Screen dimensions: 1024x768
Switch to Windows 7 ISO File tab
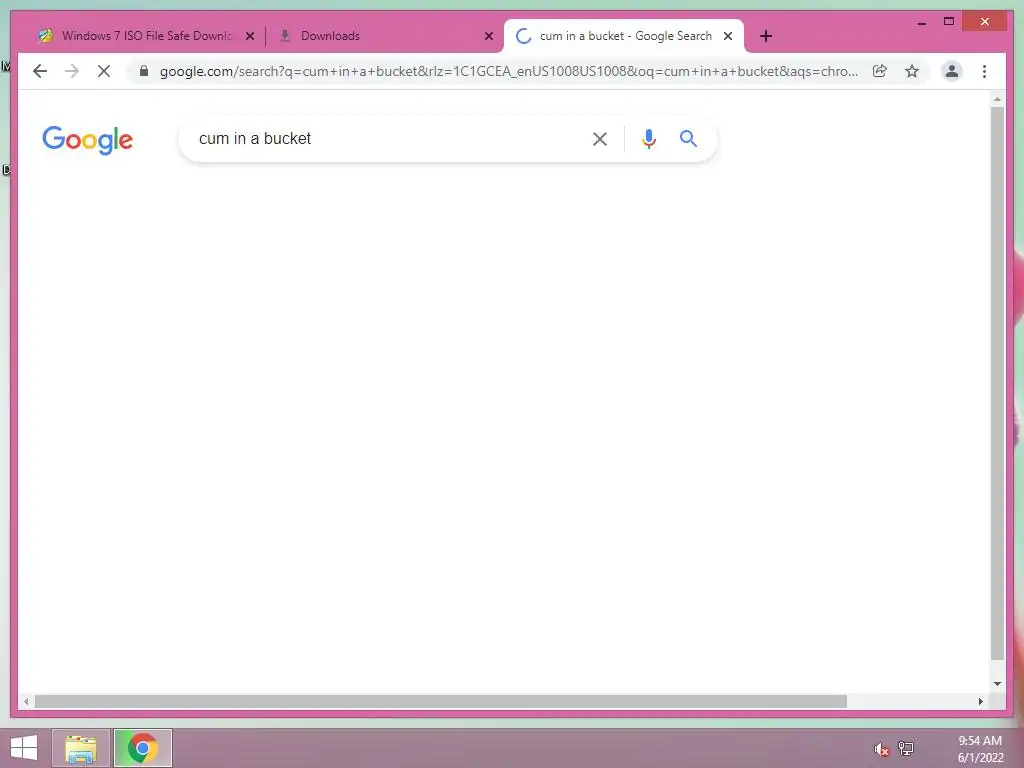(x=146, y=36)
